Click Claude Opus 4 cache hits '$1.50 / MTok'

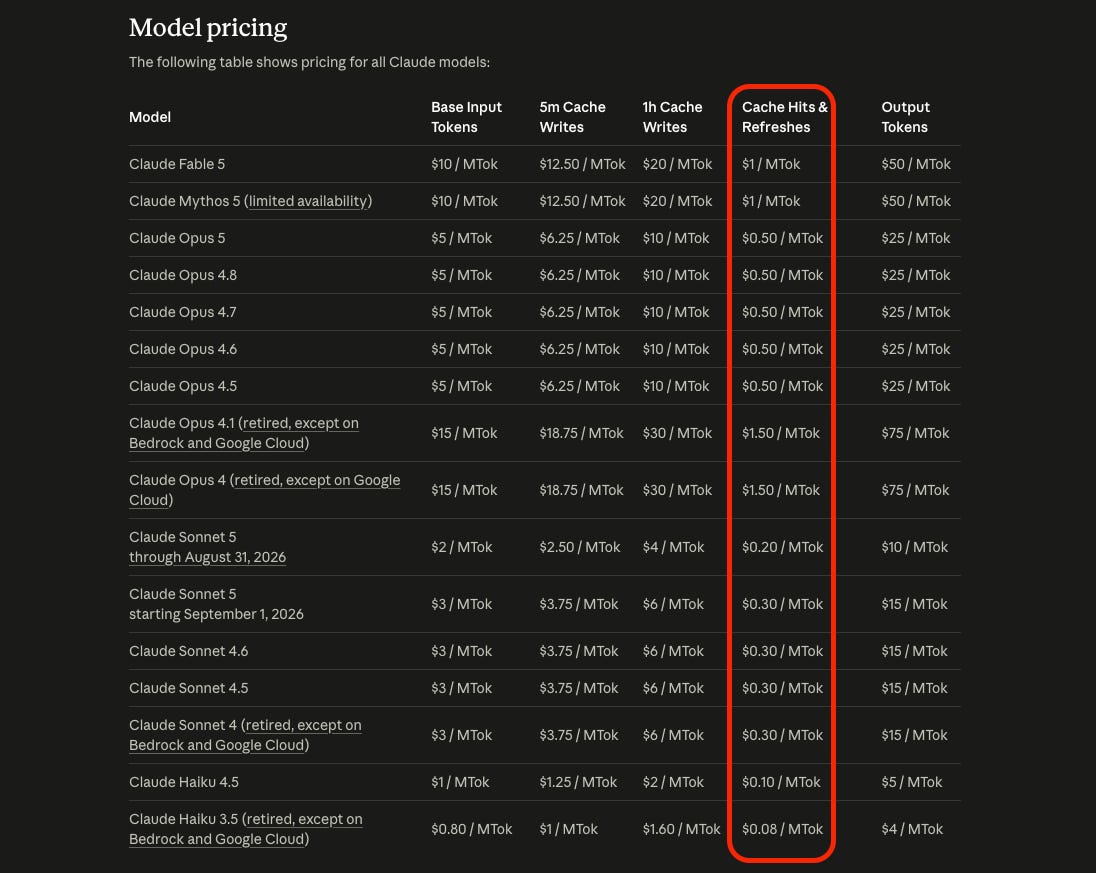pos(781,491)
